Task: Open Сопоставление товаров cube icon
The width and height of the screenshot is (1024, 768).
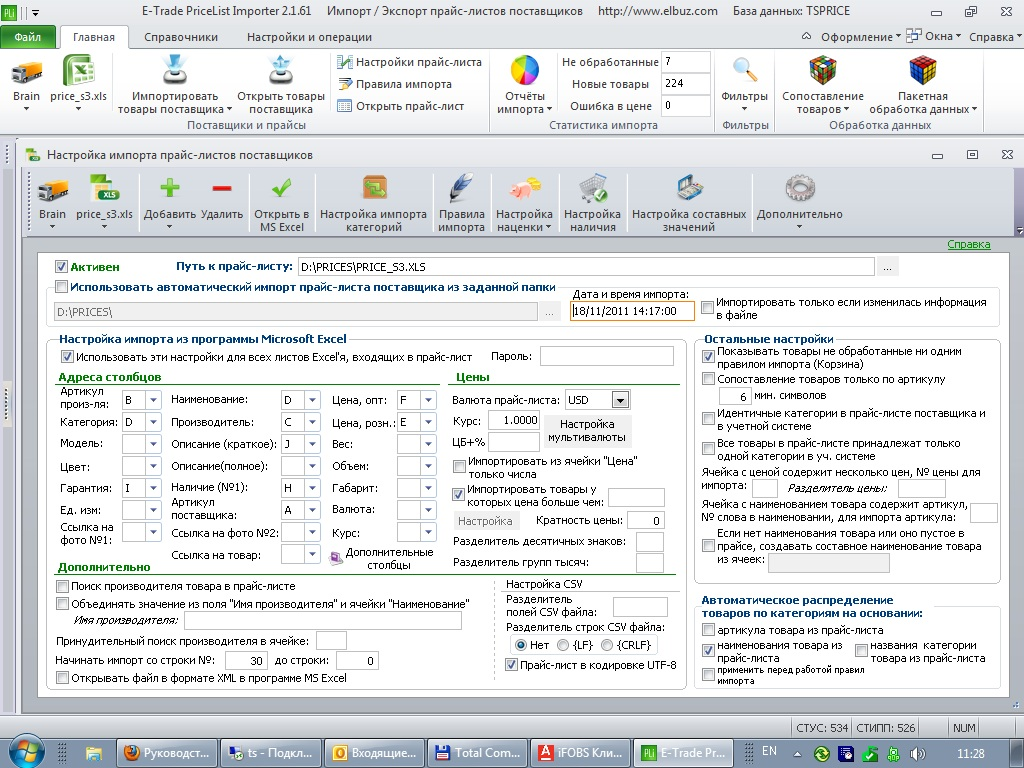Action: 823,71
